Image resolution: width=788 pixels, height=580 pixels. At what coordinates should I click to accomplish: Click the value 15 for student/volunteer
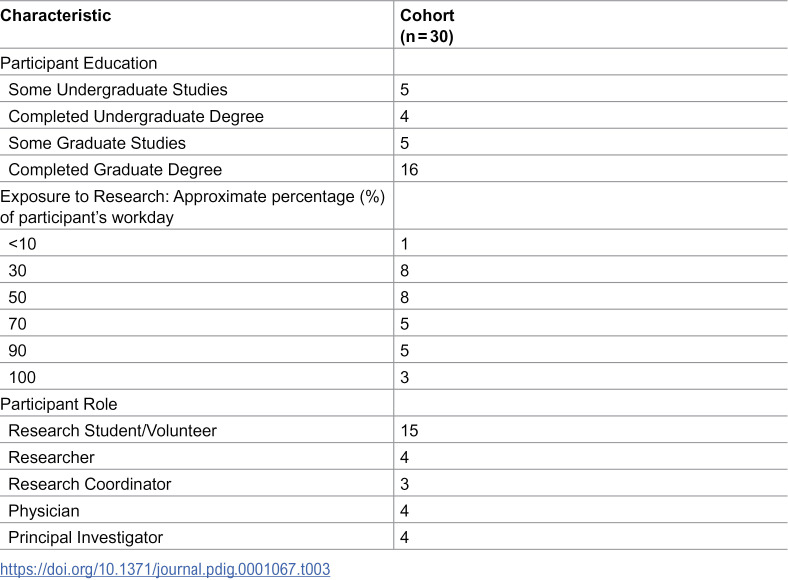(x=409, y=430)
